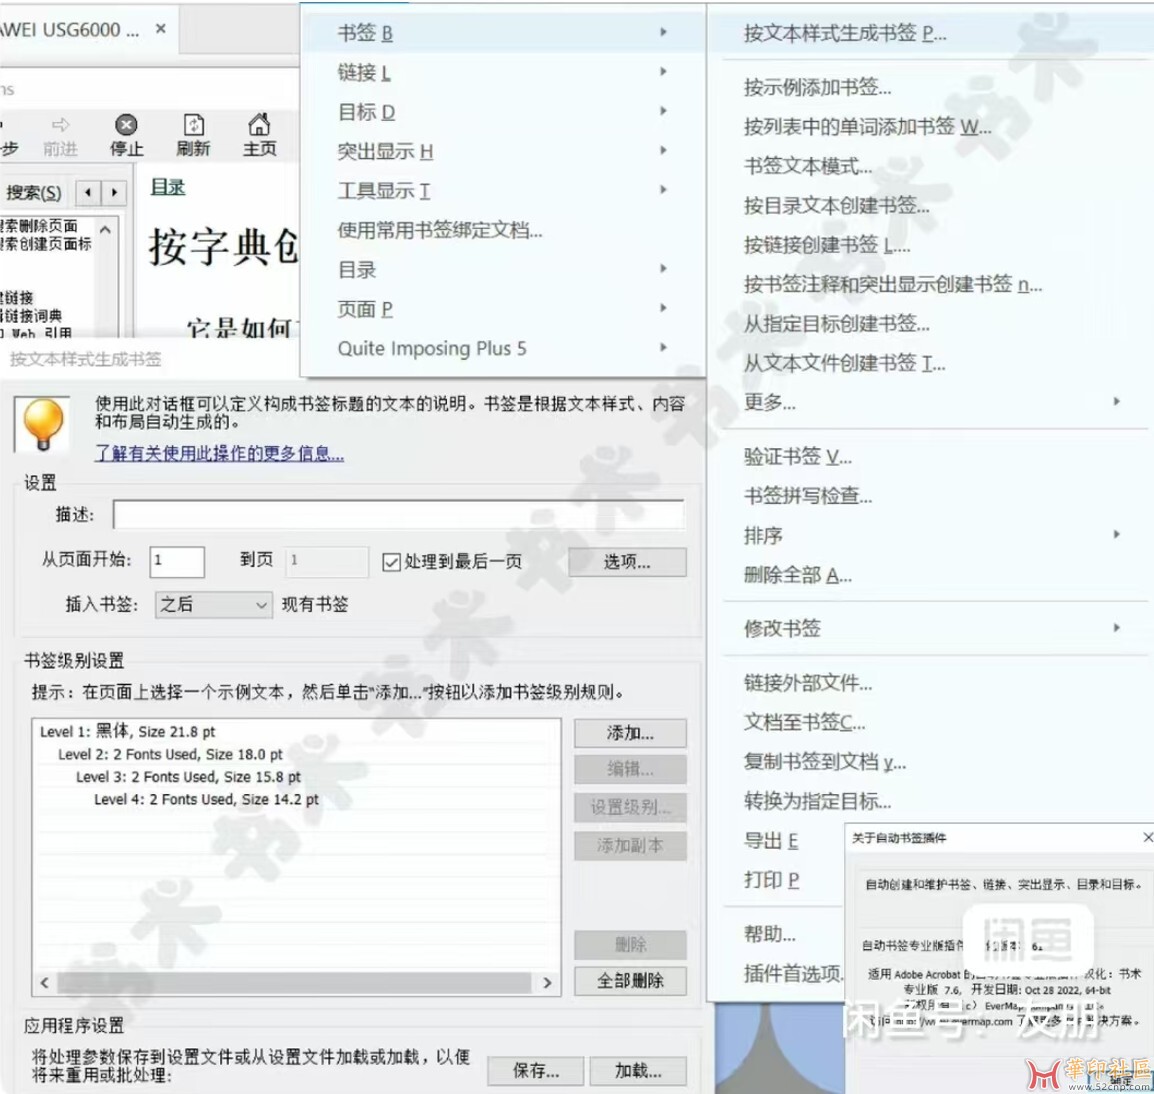
Task: Click the 描述 text input field
Action: coord(398,514)
